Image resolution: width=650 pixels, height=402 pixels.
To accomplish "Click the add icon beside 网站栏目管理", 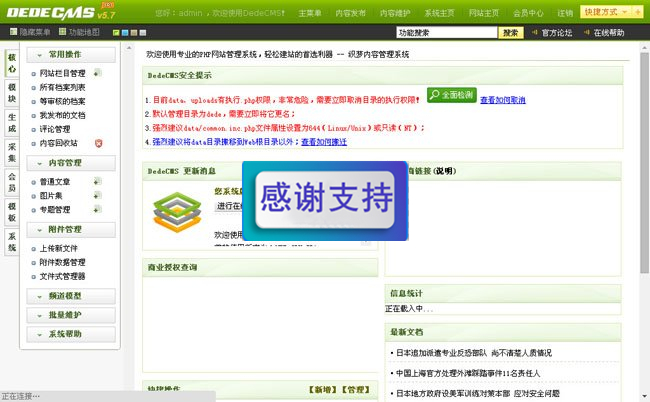I will tap(97, 73).
